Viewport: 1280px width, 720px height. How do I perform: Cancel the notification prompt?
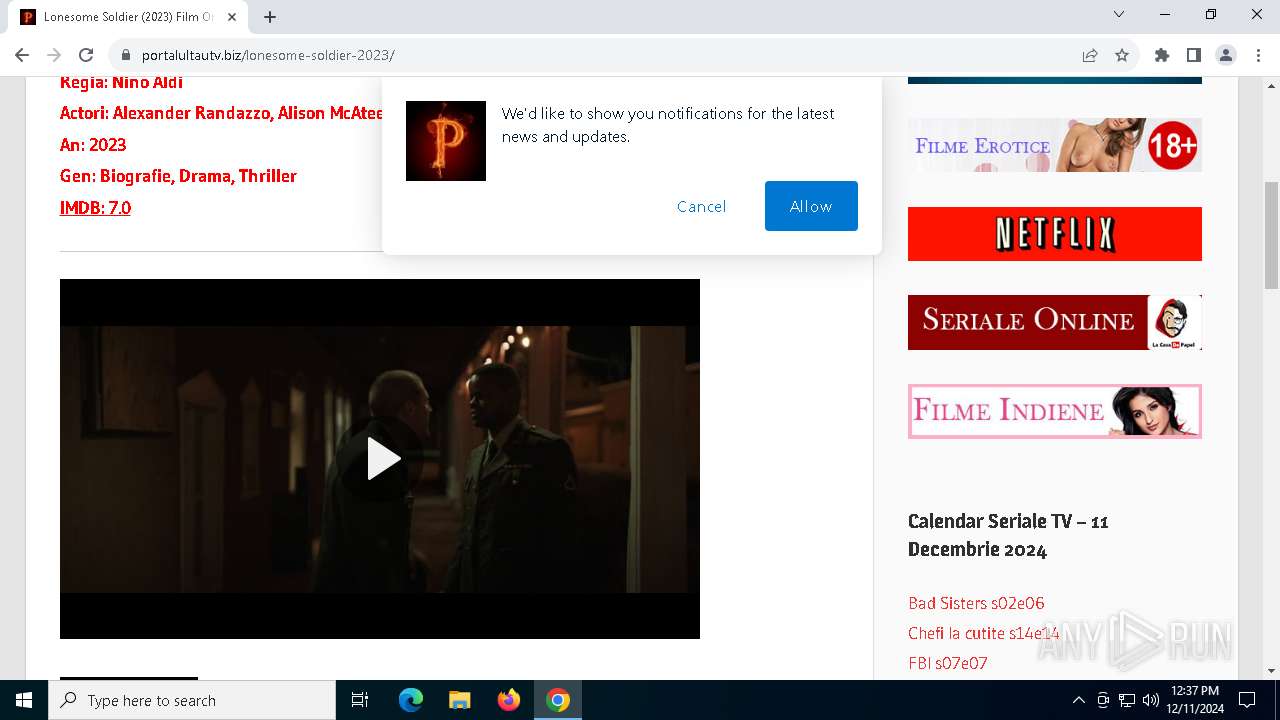[x=701, y=206]
